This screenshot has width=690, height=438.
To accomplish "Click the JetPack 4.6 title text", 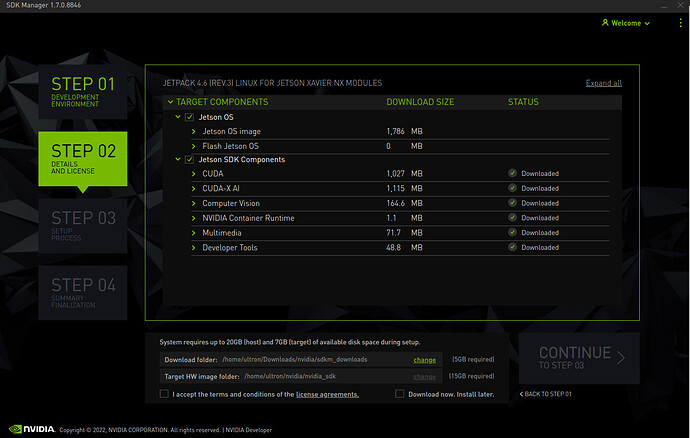I will point(272,83).
